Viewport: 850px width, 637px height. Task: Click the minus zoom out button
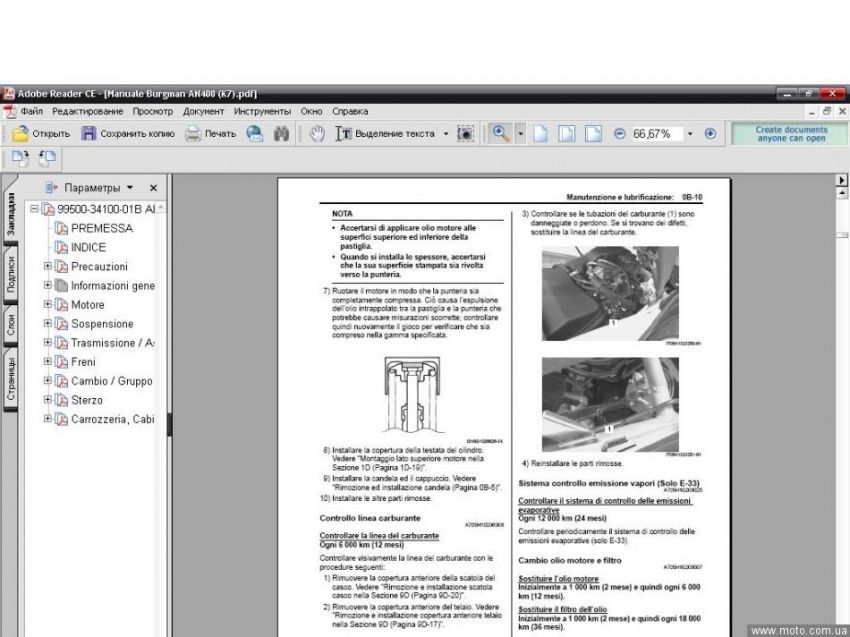pyautogui.click(x=619, y=133)
